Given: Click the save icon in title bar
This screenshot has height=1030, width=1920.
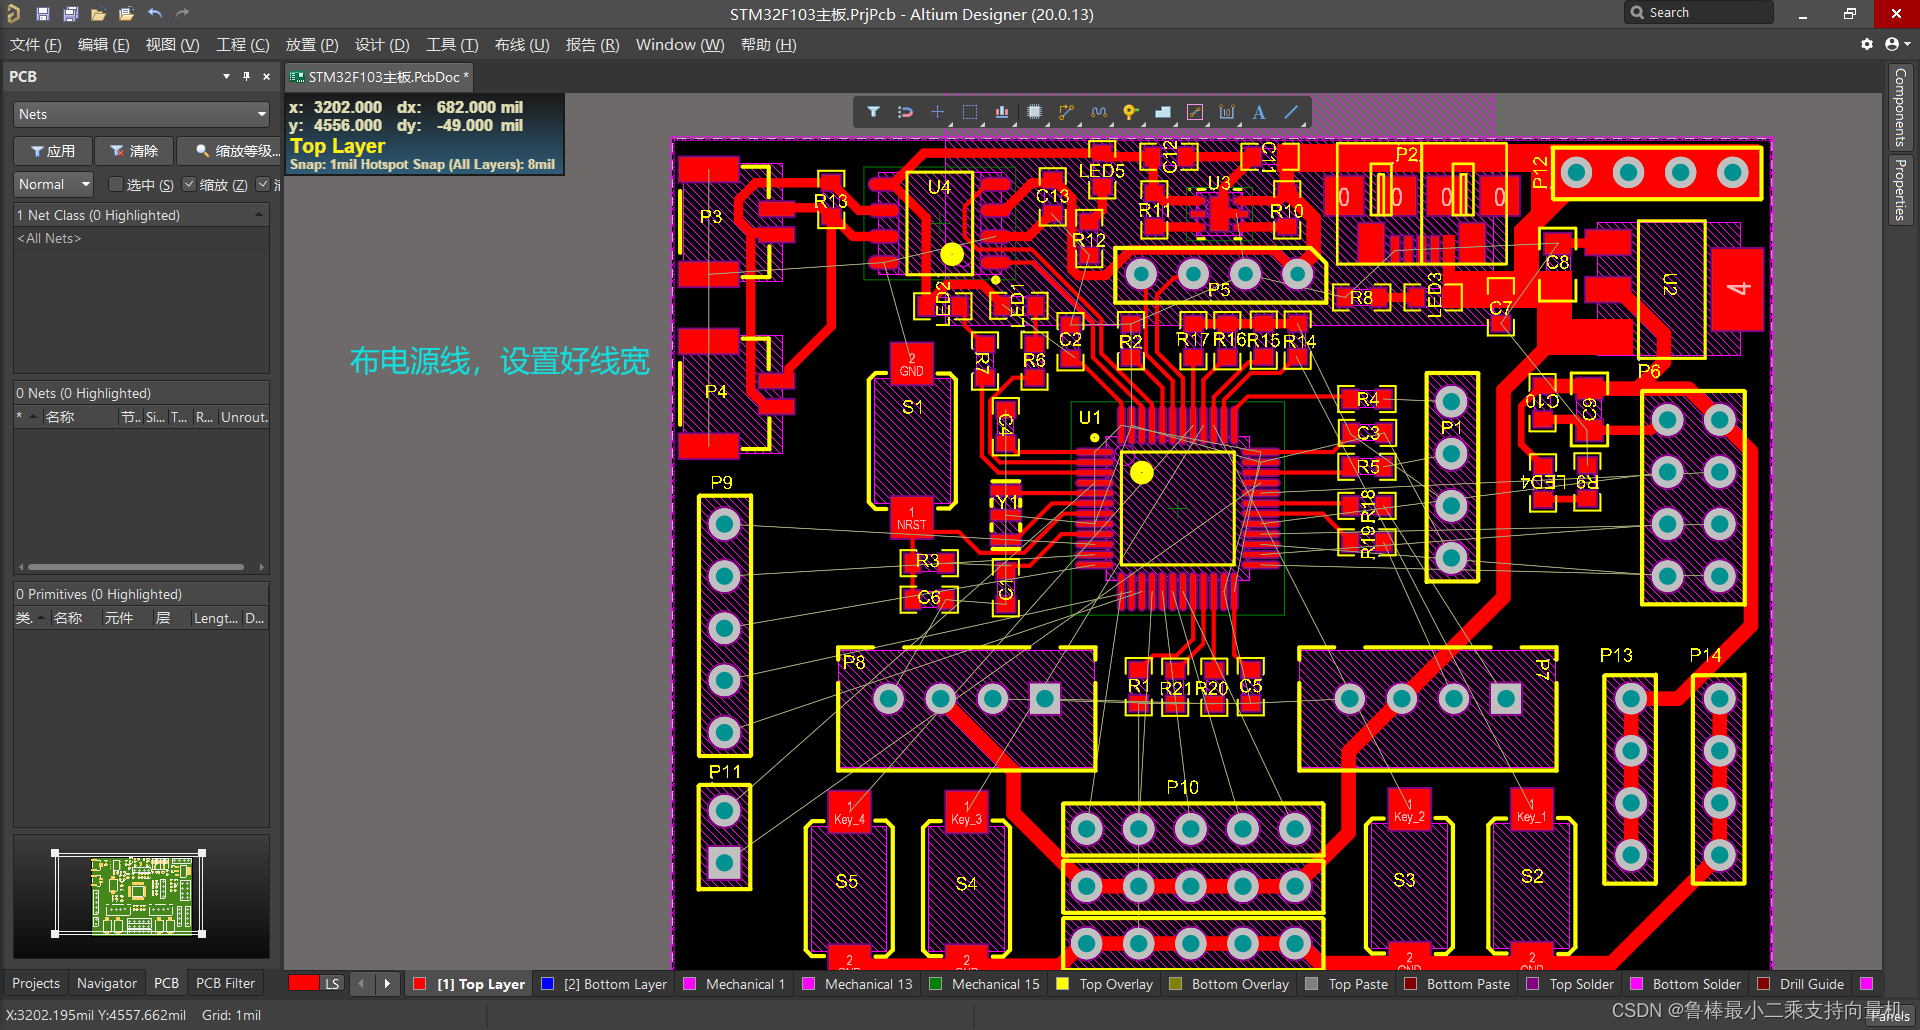Looking at the screenshot, I should 42,14.
